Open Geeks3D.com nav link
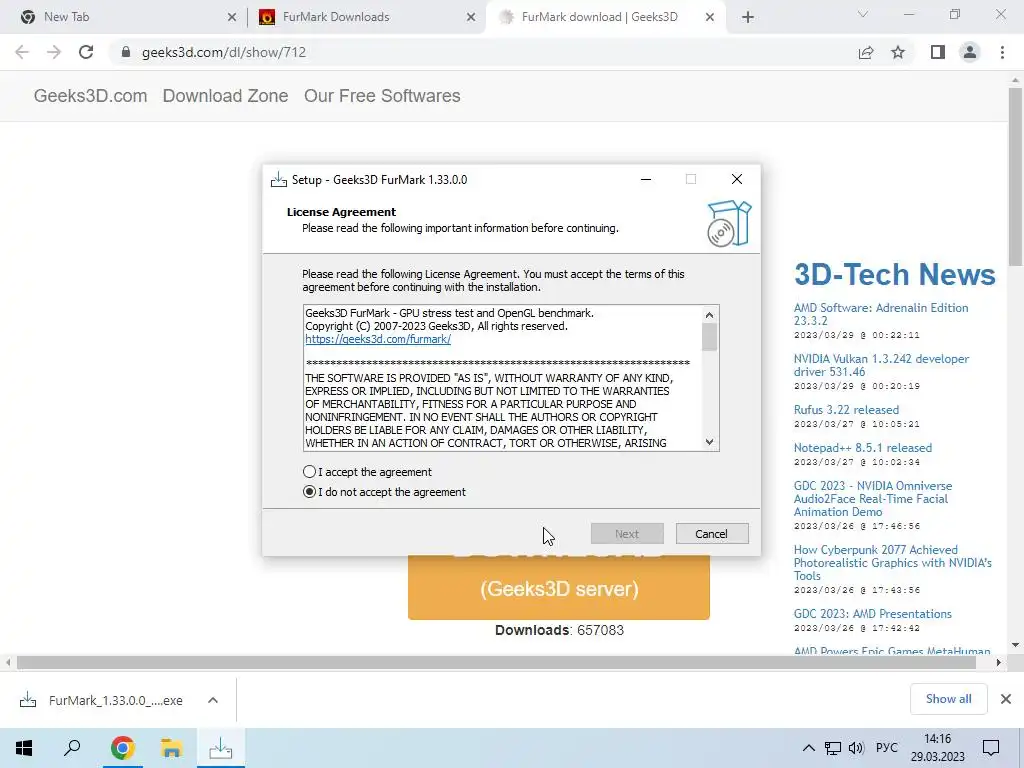1024x768 pixels. (x=90, y=96)
